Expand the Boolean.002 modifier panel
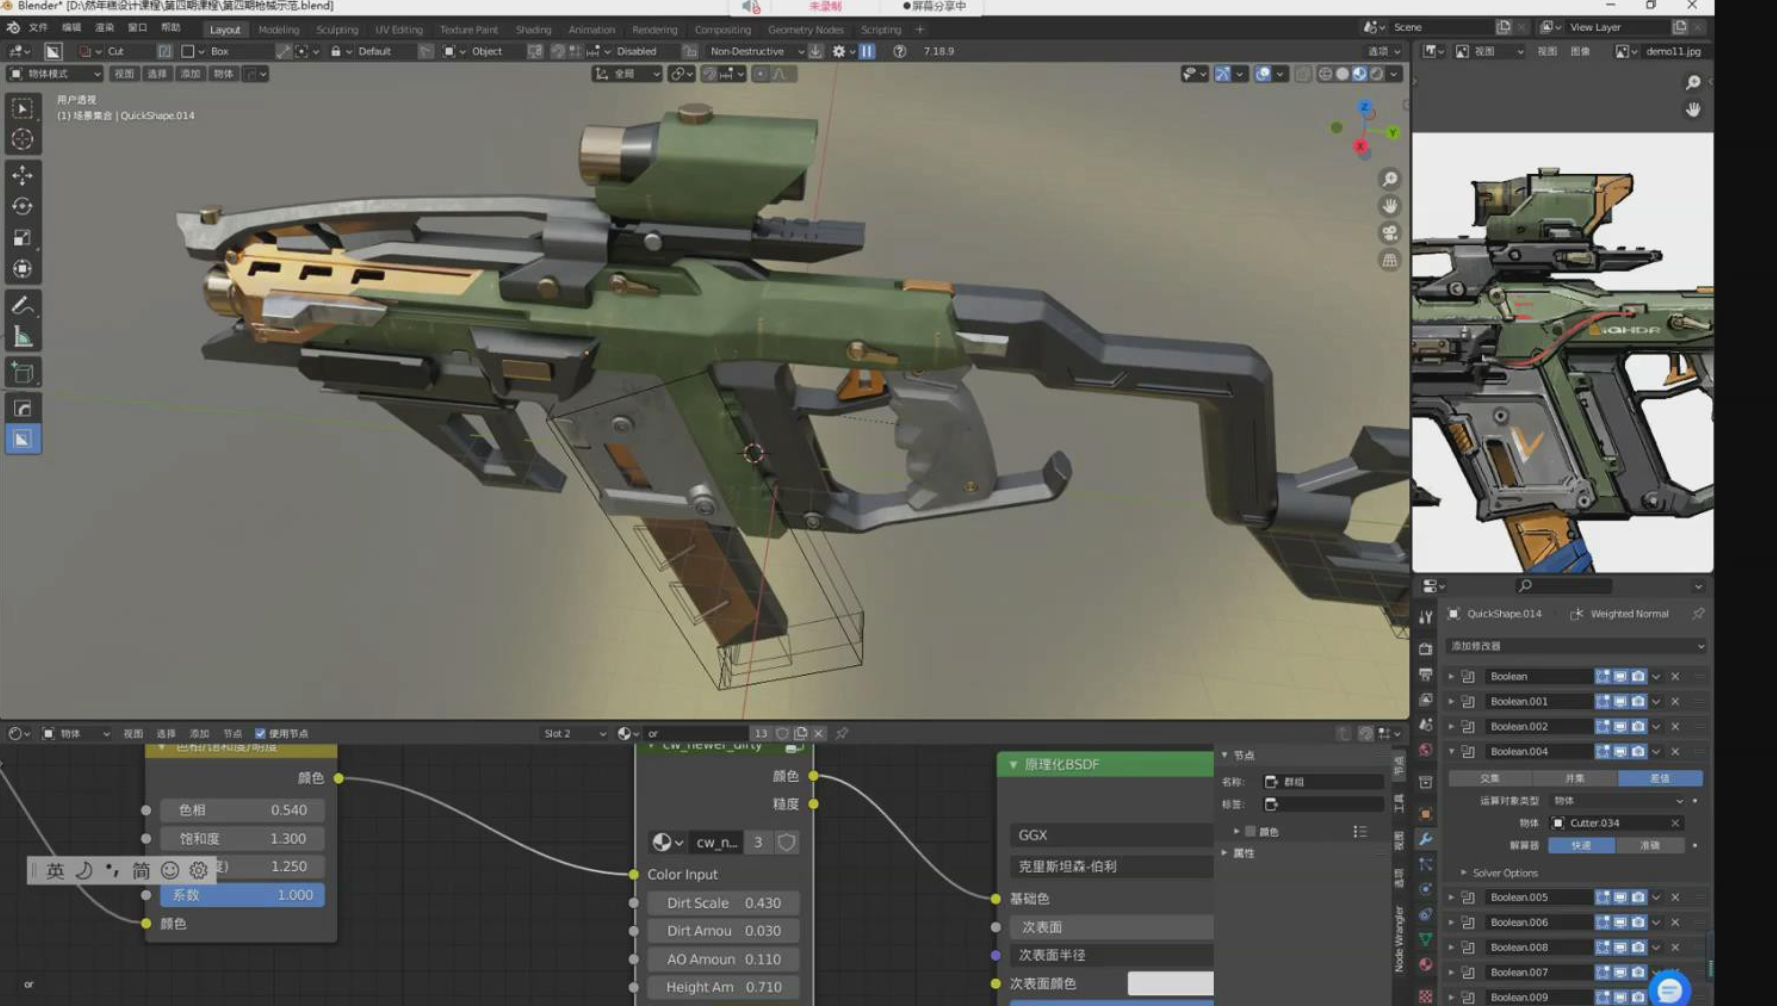 pyautogui.click(x=1451, y=726)
